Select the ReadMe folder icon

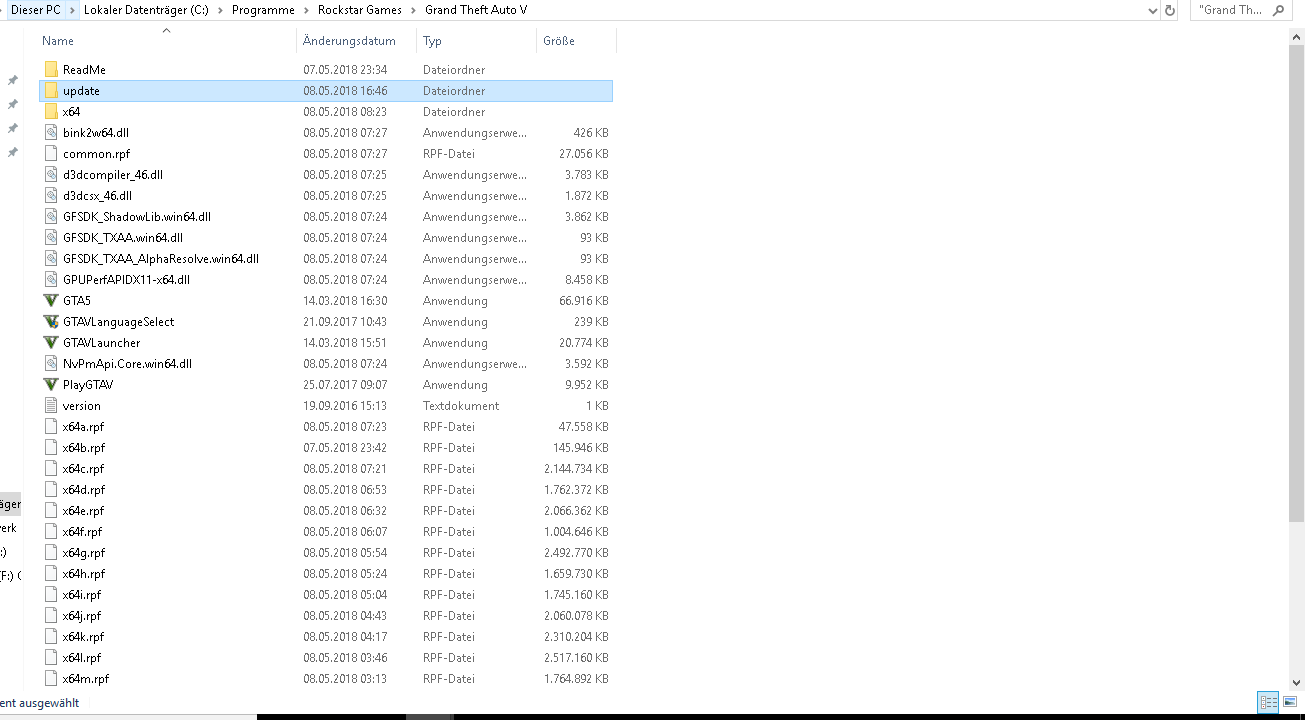tap(52, 69)
